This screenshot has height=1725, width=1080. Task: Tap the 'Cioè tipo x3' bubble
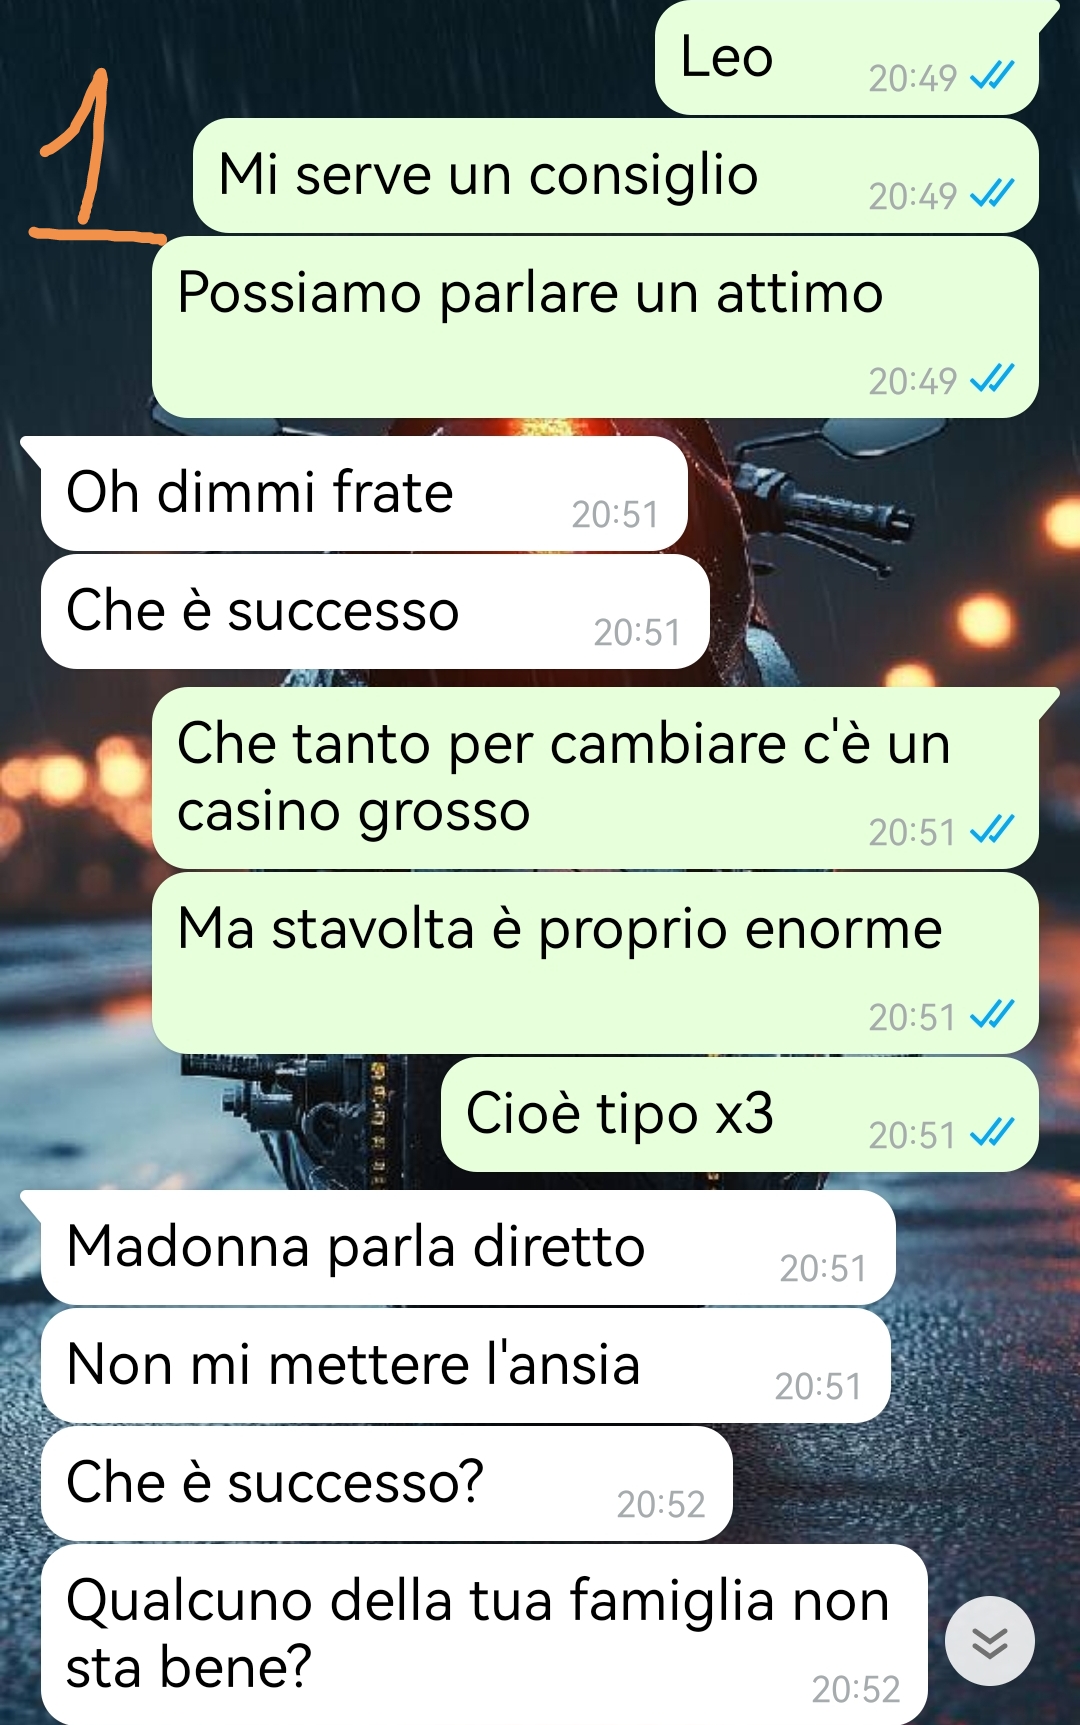click(x=740, y=1115)
